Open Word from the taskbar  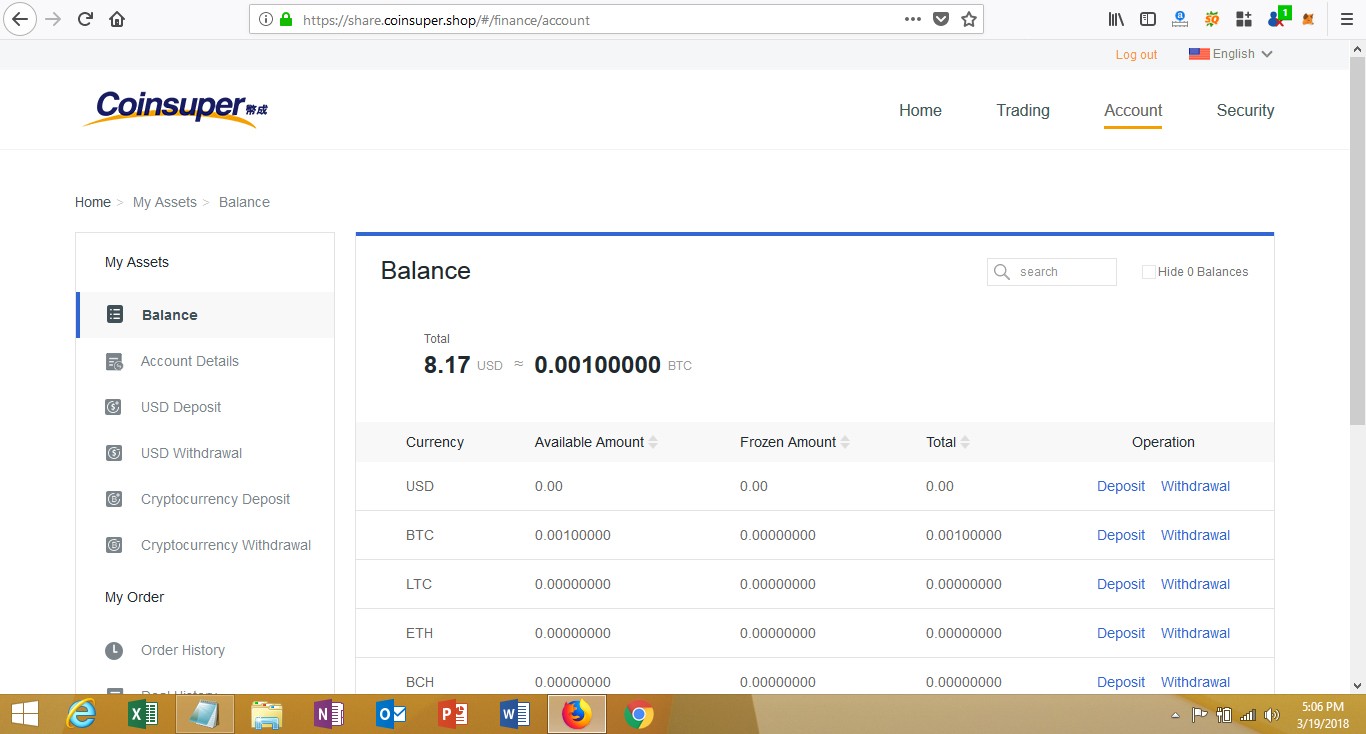[515, 714]
